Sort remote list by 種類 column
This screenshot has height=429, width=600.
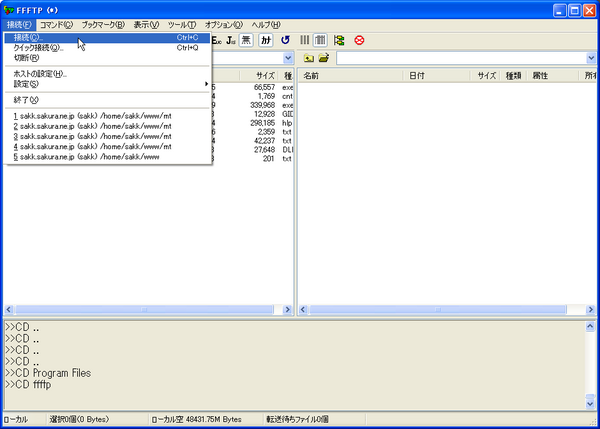click(514, 76)
